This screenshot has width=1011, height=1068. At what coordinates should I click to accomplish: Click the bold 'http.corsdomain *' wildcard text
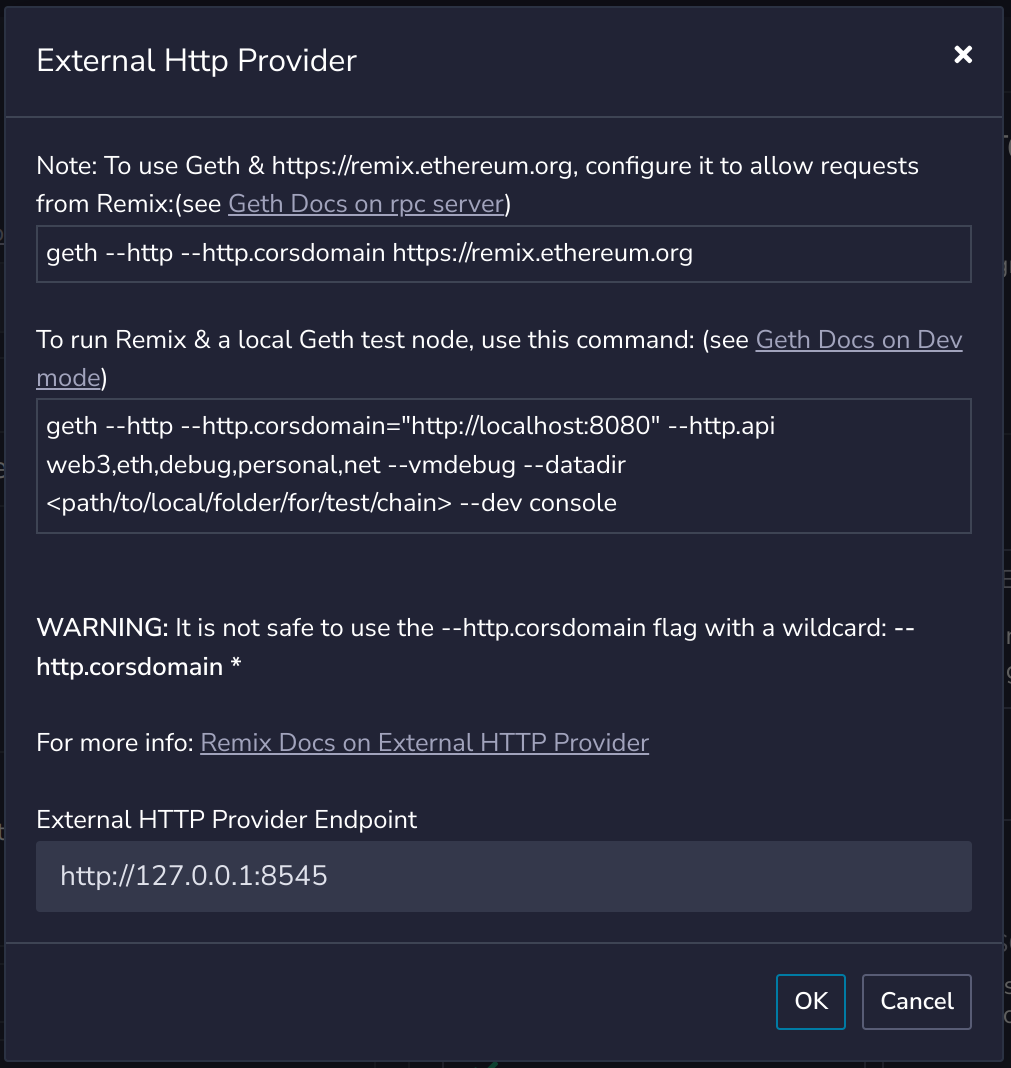pyautogui.click(x=138, y=666)
